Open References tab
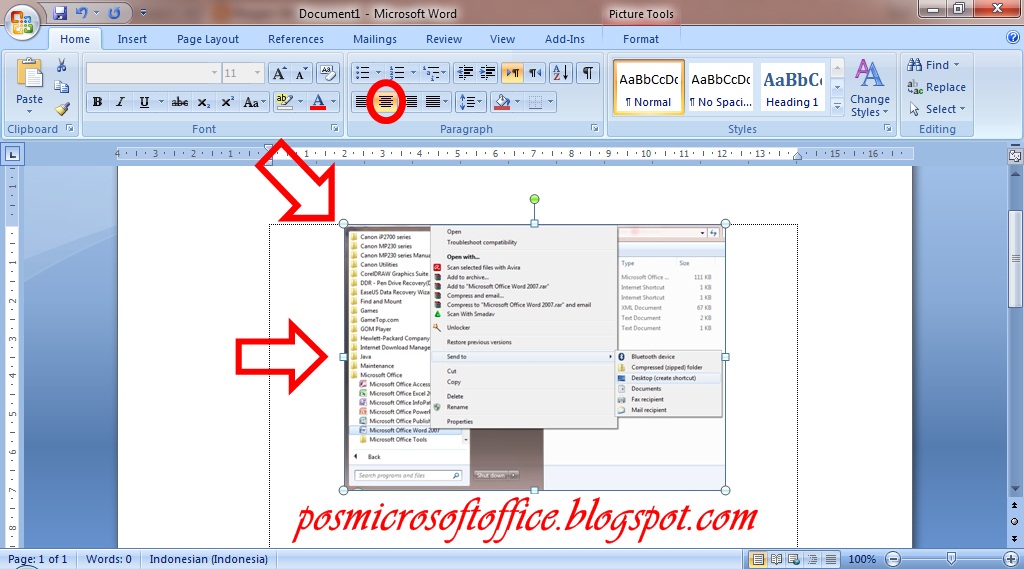 pyautogui.click(x=296, y=39)
